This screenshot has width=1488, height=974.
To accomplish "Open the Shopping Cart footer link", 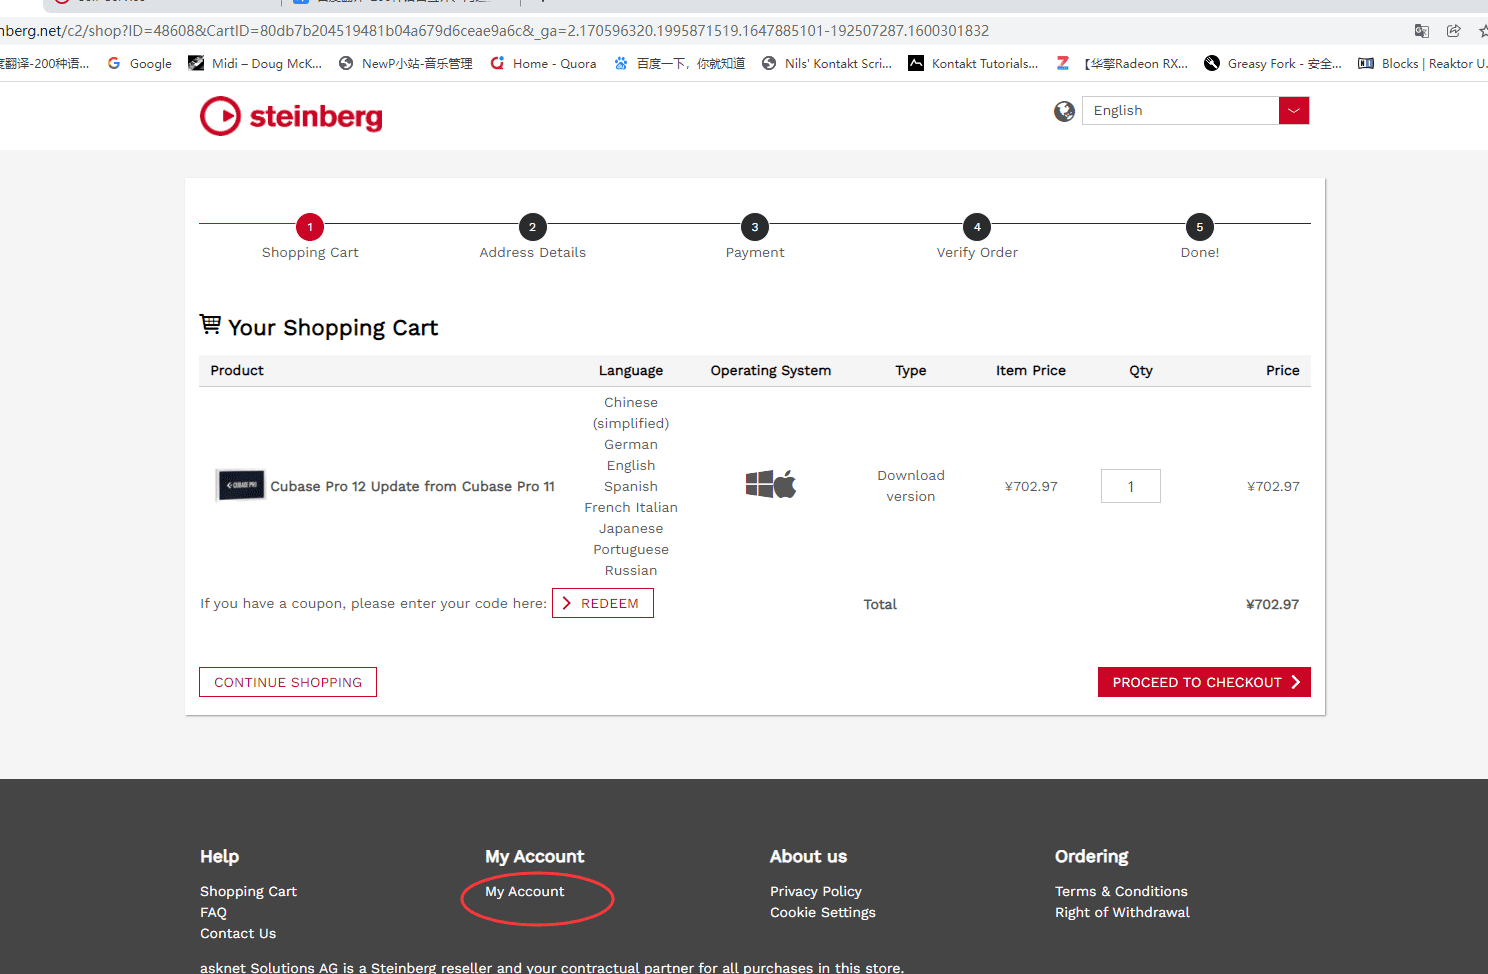I will pos(248,891).
